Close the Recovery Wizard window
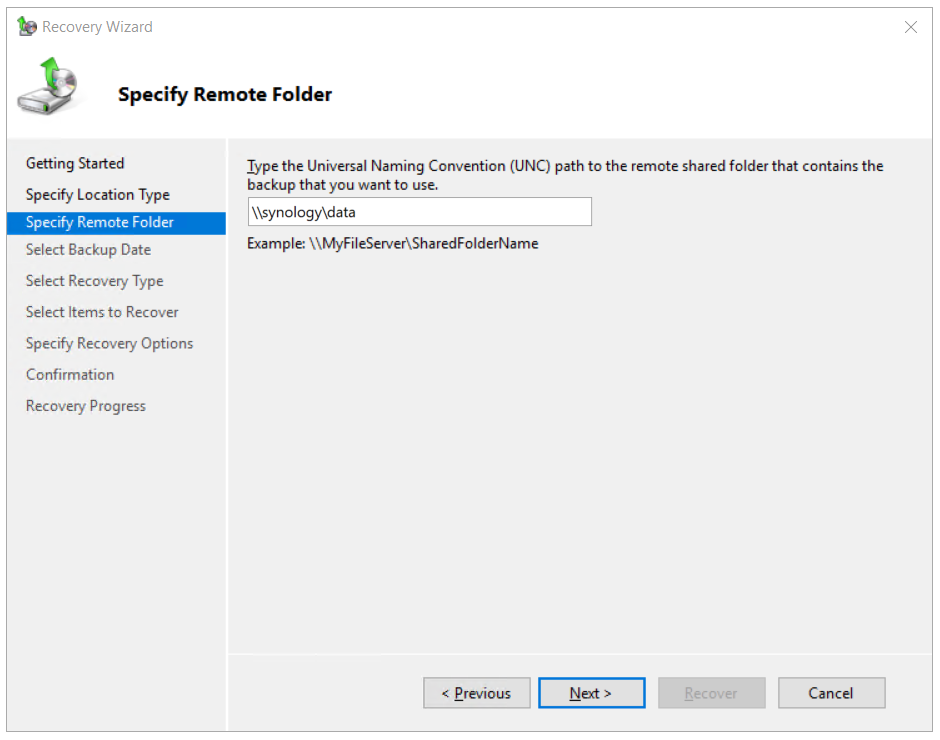The width and height of the screenshot is (940, 740). click(910, 27)
